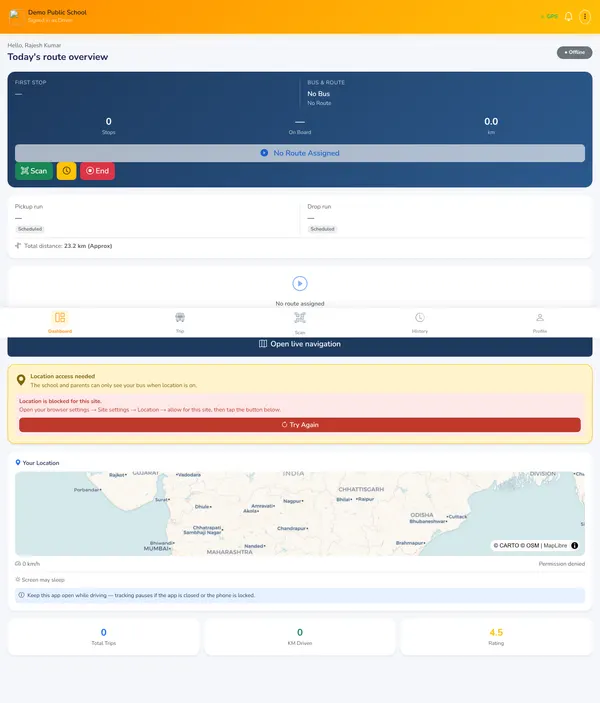Click the On Board counter
600x703 pixels.
(x=300, y=126)
